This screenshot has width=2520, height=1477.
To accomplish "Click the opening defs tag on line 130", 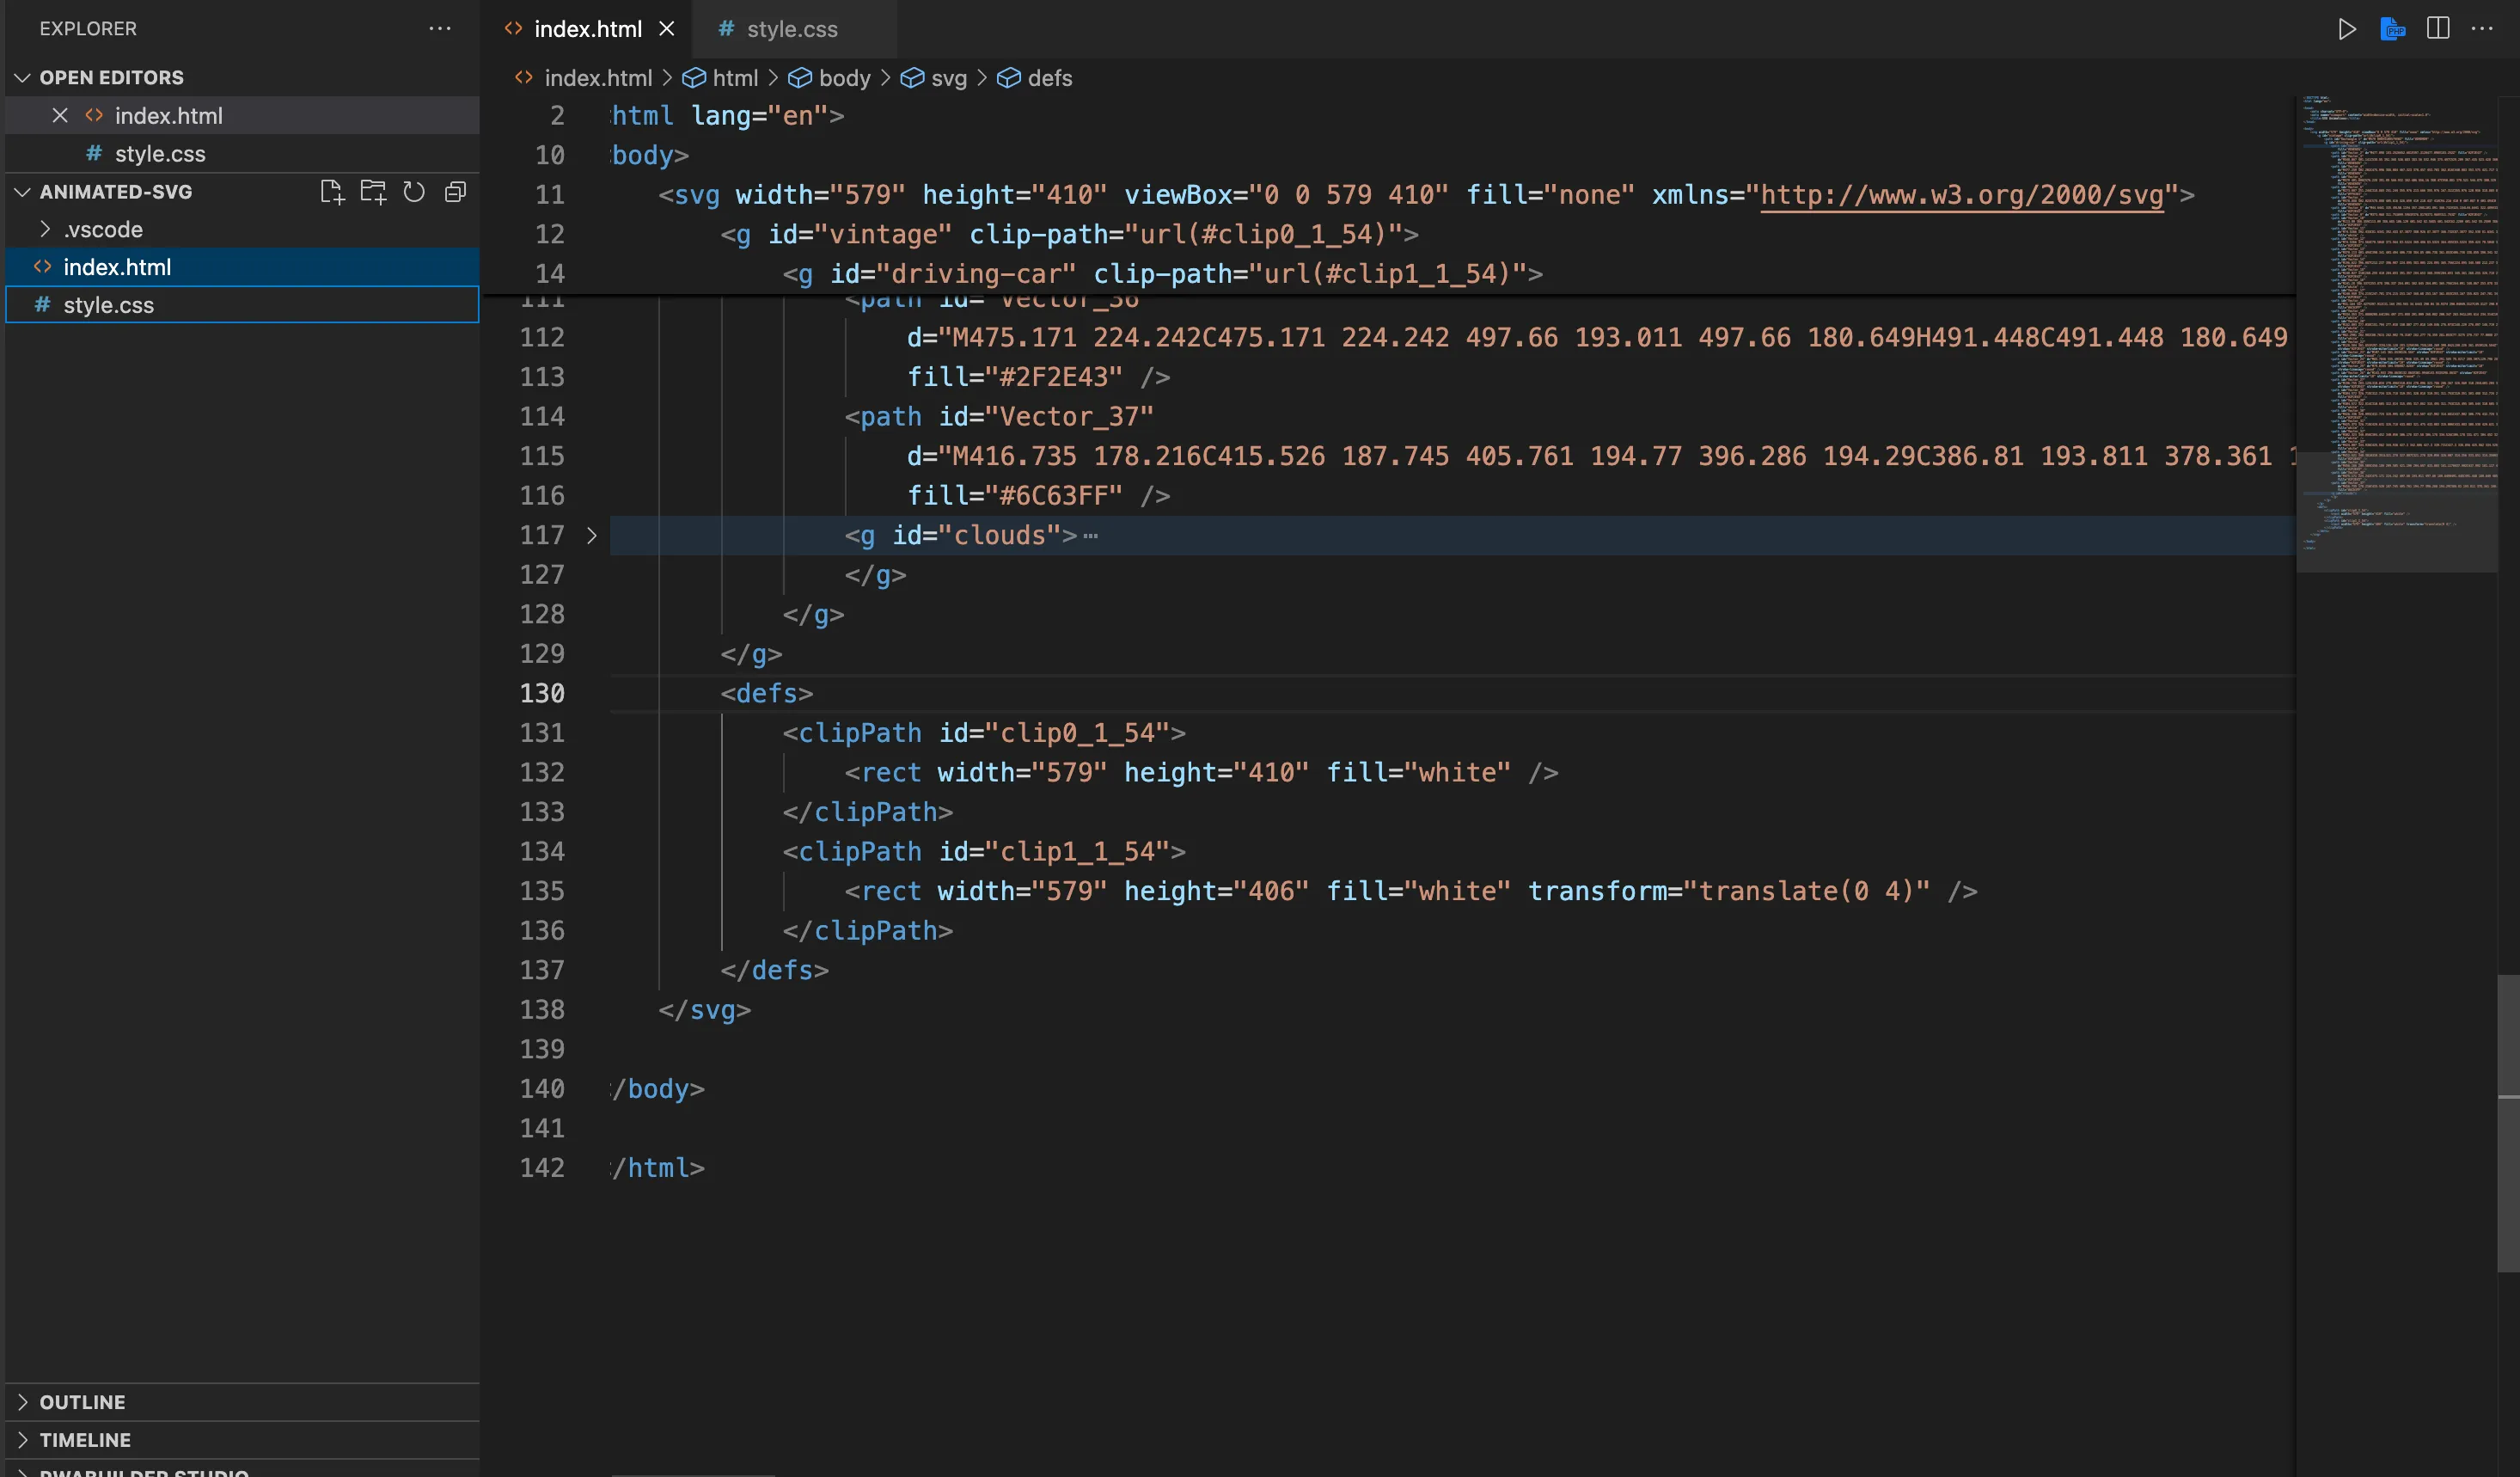I will pos(767,693).
